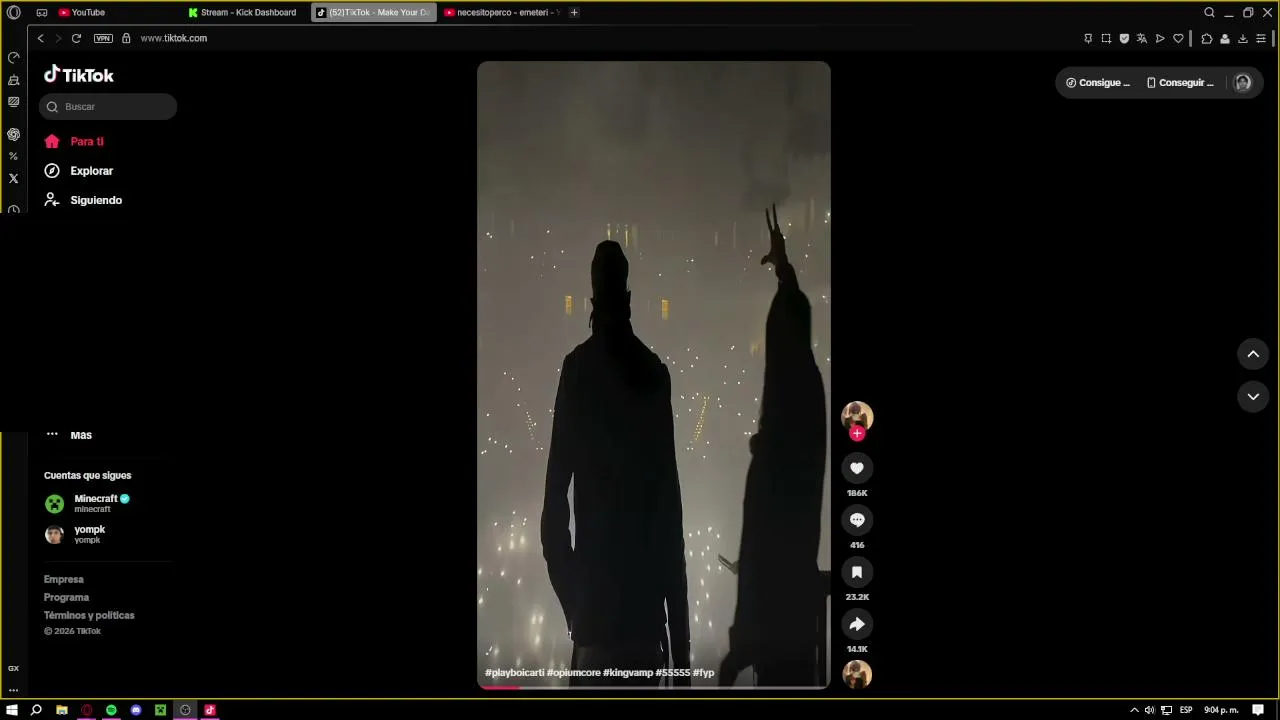Take a snapshot of the page
Image resolution: width=1280 pixels, height=720 pixels.
click(x=1106, y=38)
